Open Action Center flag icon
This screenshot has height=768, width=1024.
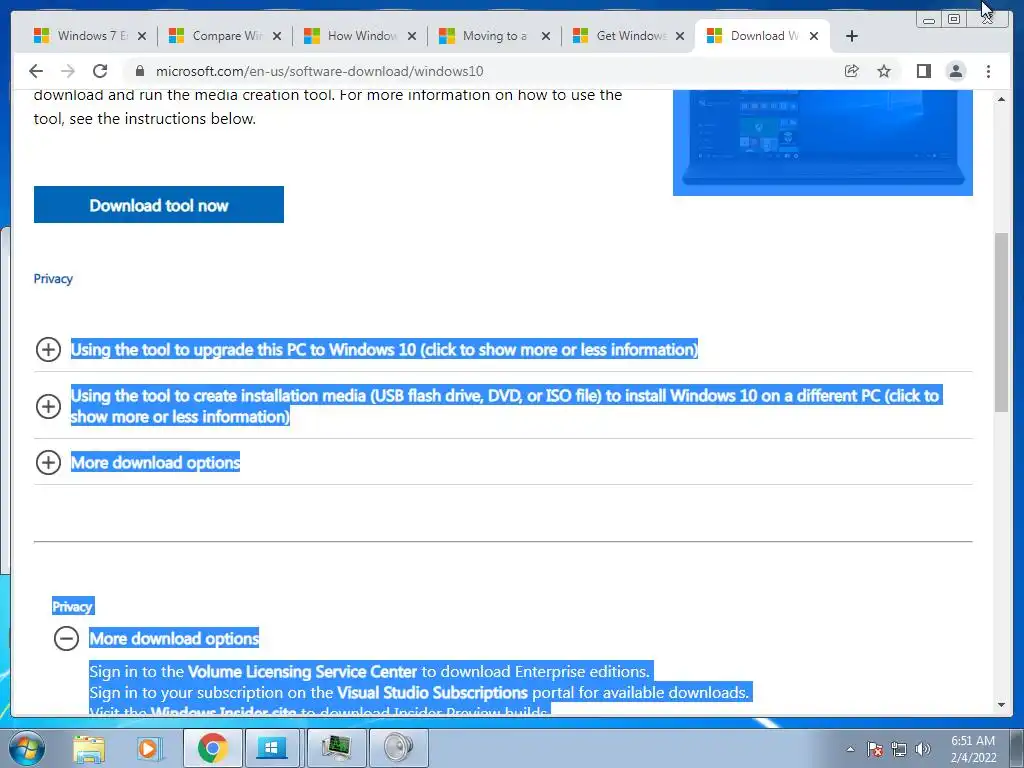pyautogui.click(x=875, y=749)
